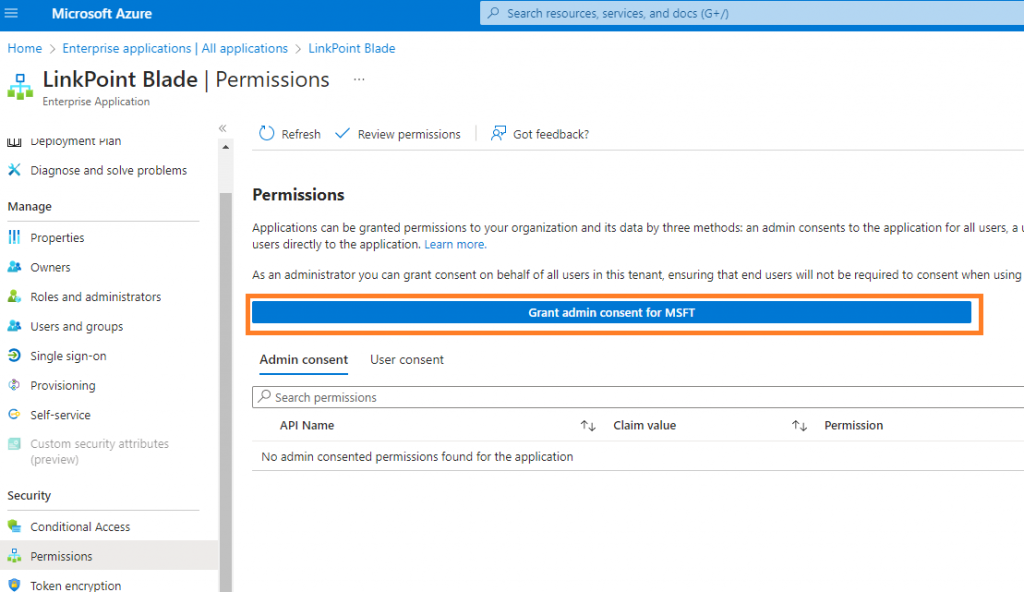Open the ellipsis menu beside Permissions title
The image size is (1024, 592).
[357, 78]
